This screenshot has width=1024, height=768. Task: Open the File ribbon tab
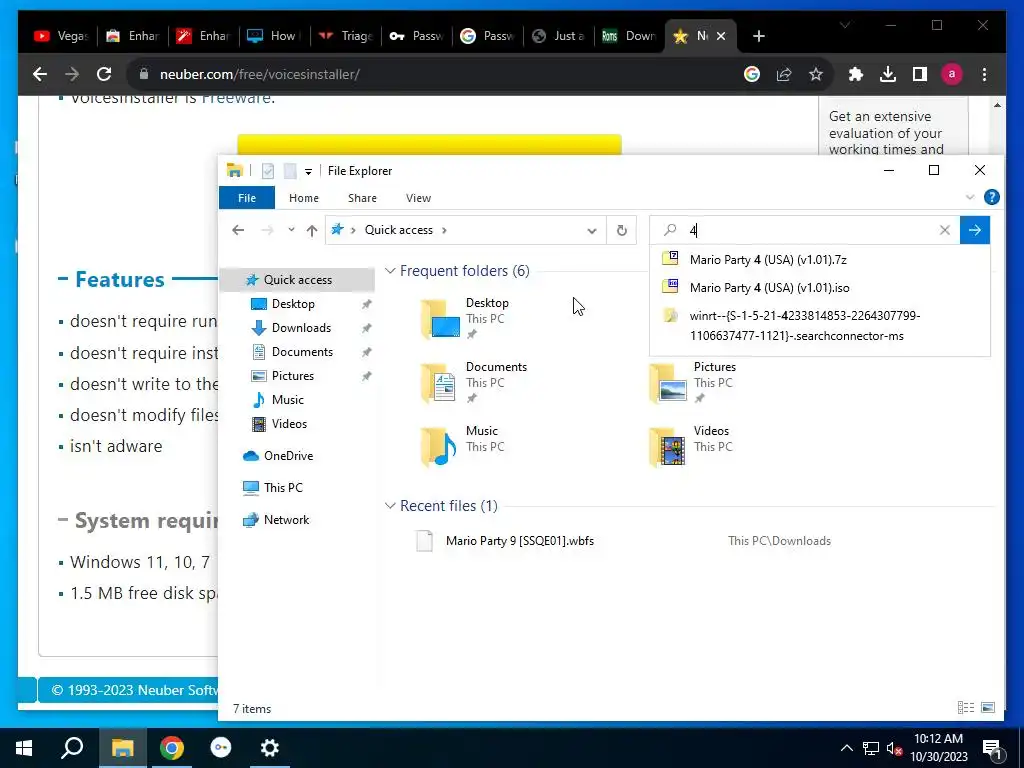coord(247,198)
